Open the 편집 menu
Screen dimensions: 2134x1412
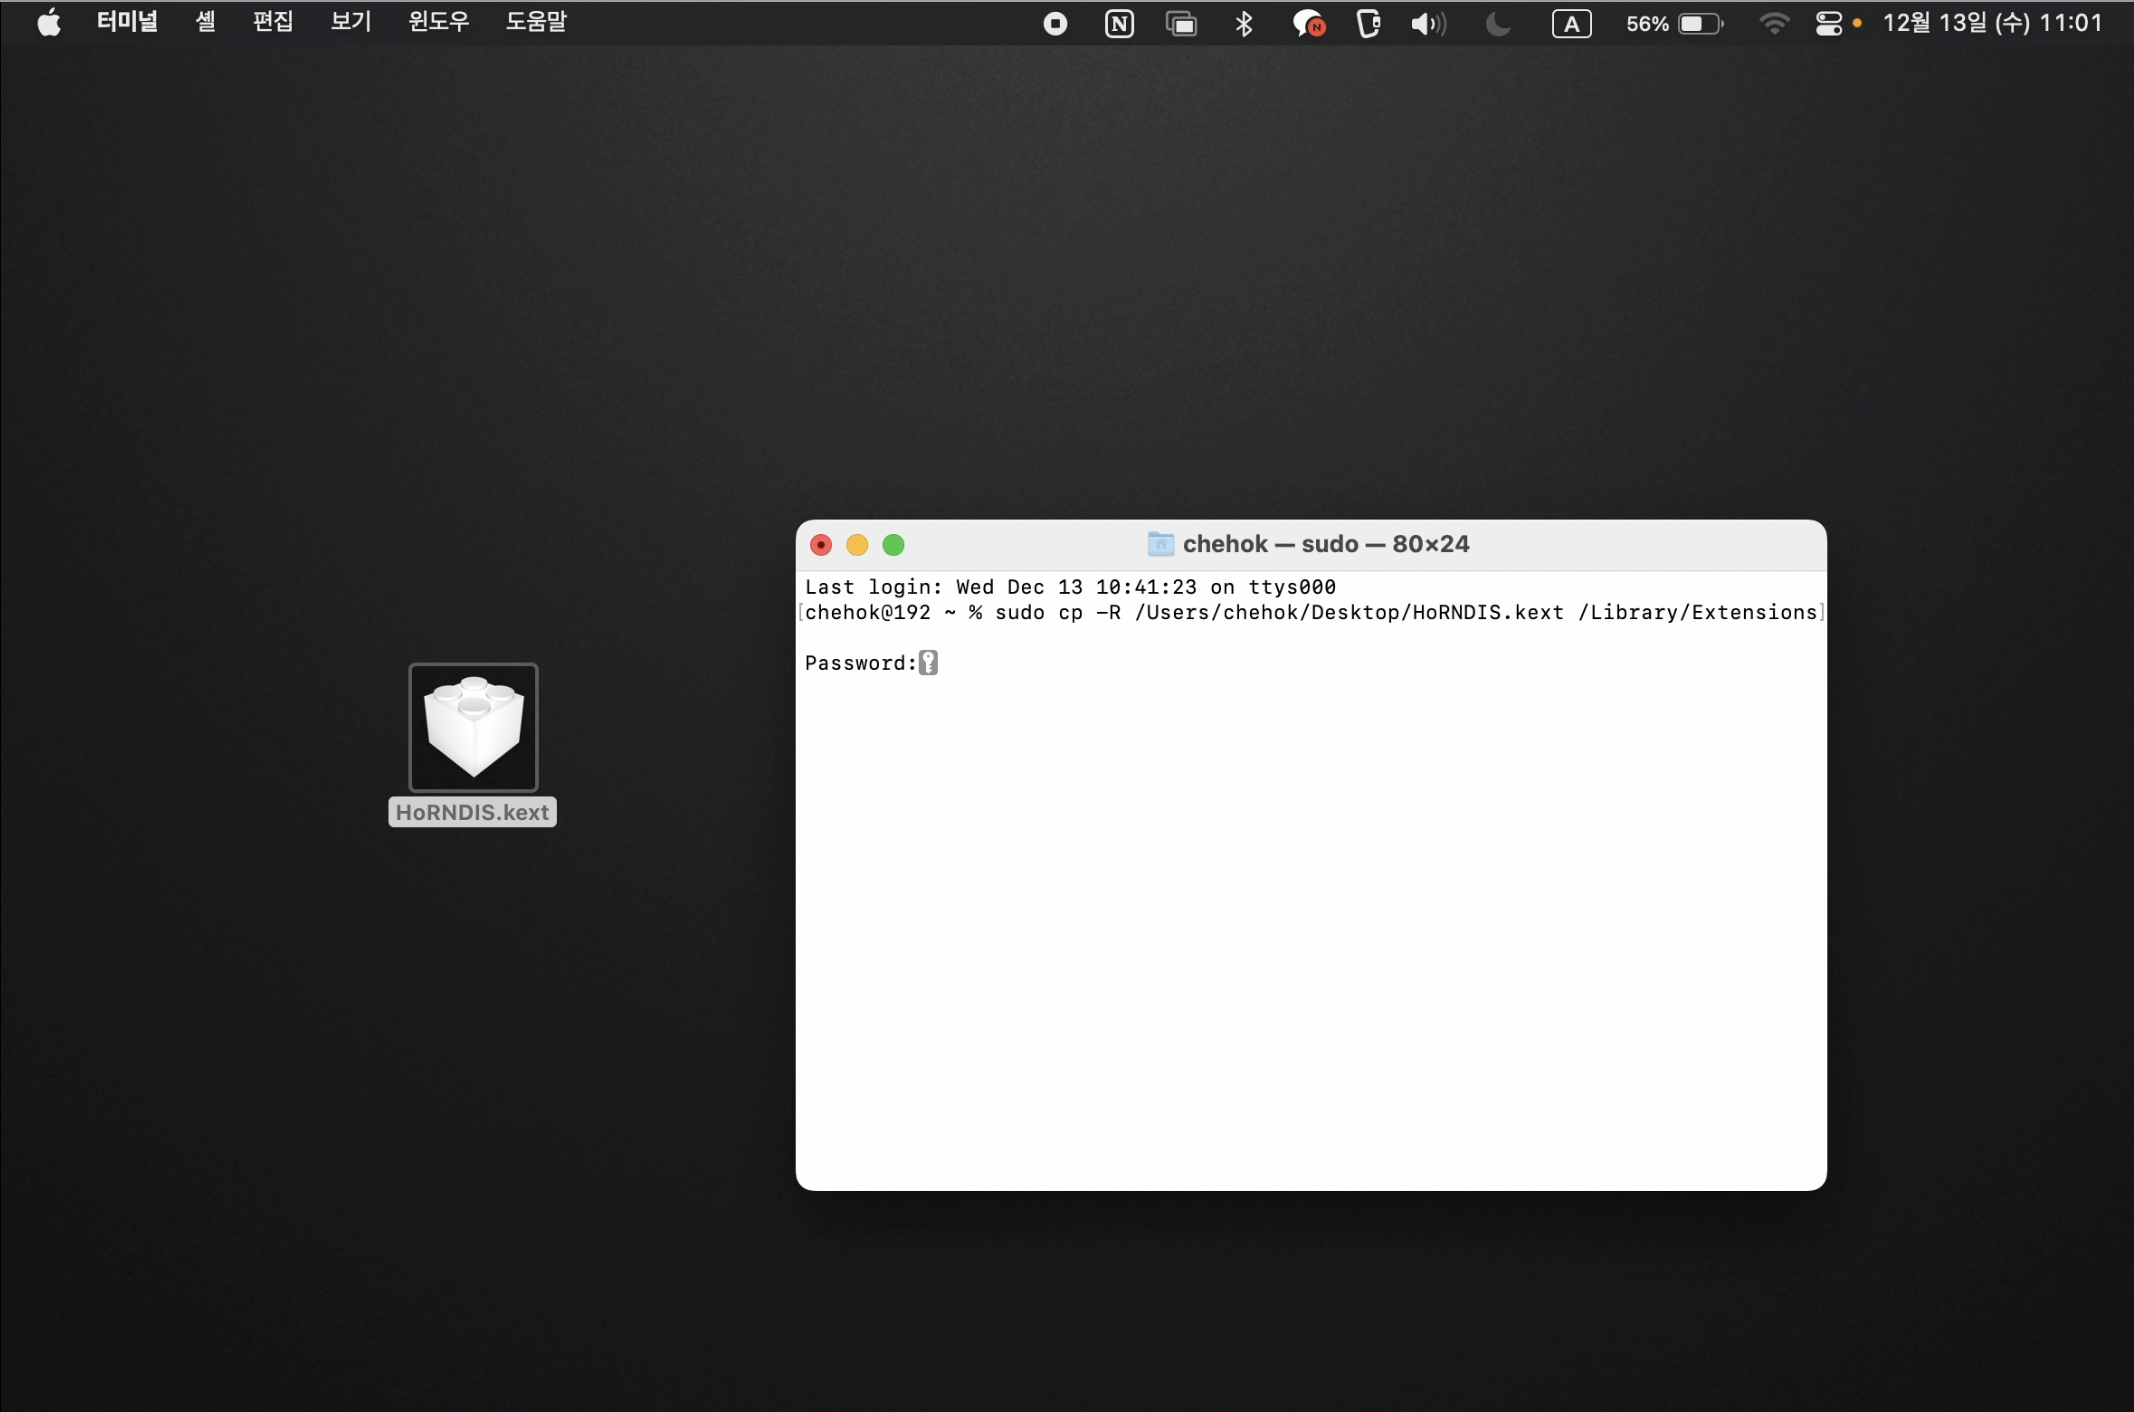pyautogui.click(x=272, y=22)
